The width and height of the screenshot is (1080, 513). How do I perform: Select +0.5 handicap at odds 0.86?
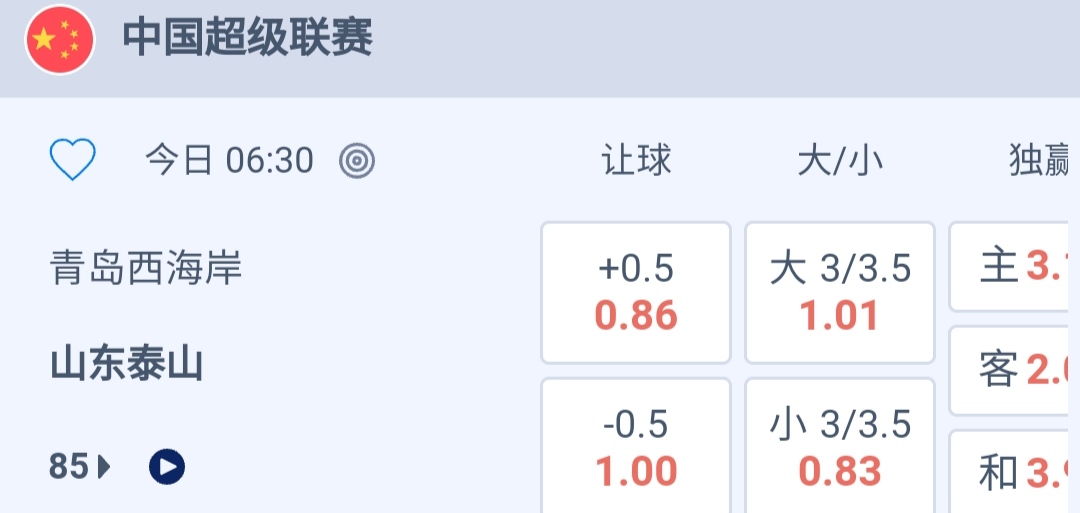point(636,292)
